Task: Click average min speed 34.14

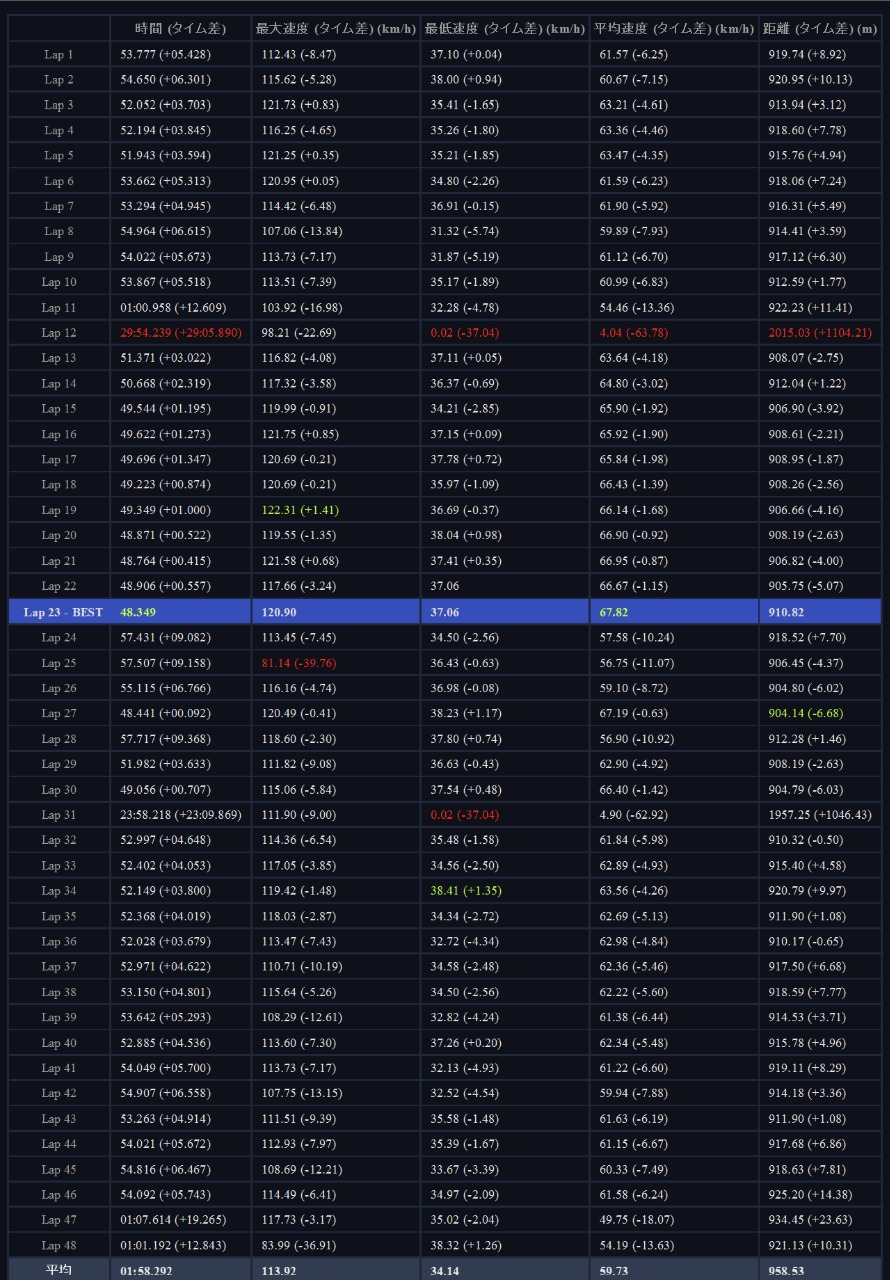Action: tap(445, 1271)
